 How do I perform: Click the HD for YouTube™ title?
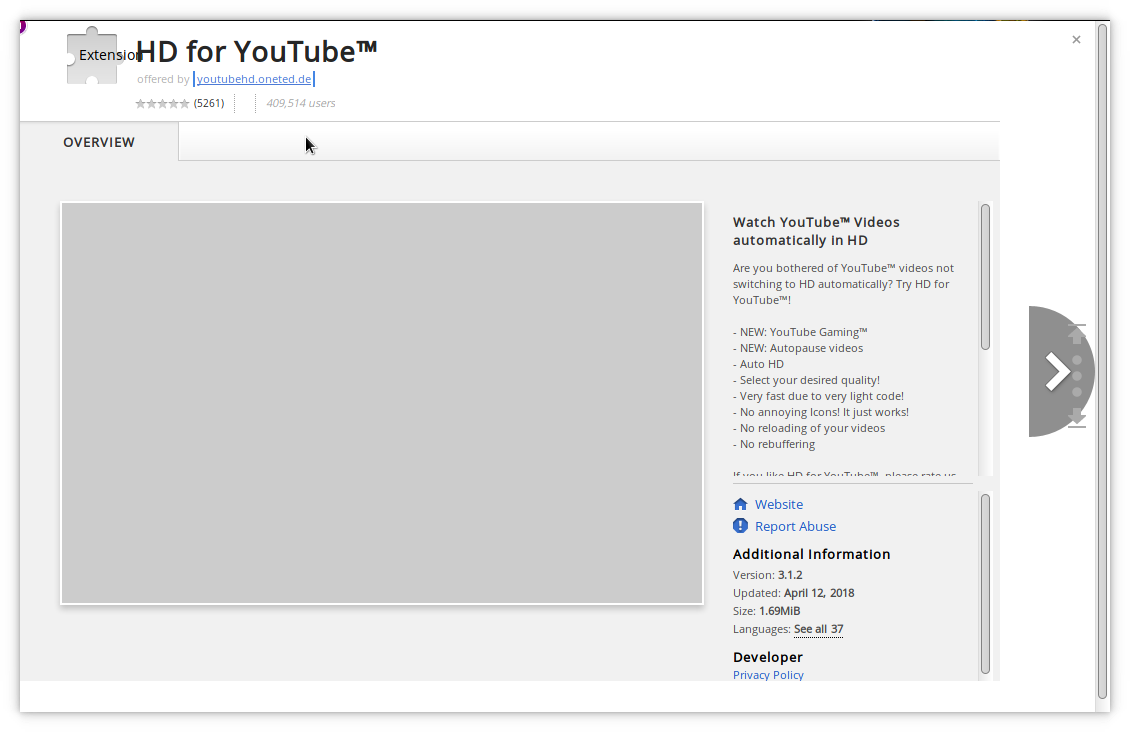[257, 52]
